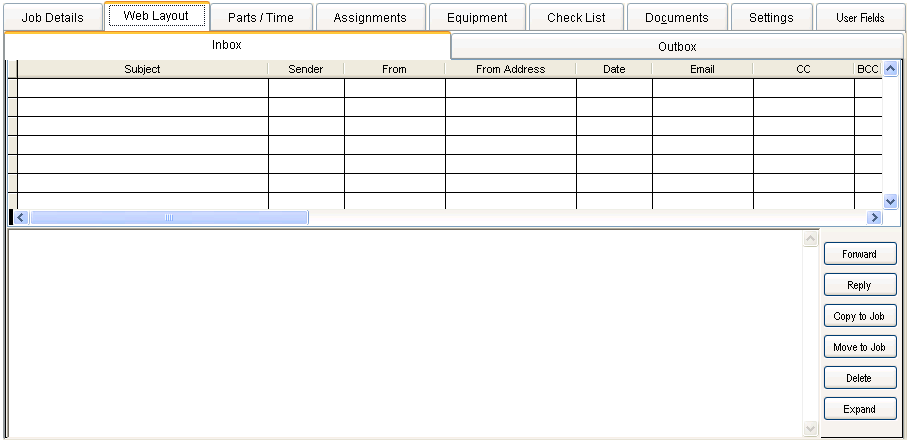
Task: Sort by the Subject column header
Action: pyautogui.click(x=142, y=69)
